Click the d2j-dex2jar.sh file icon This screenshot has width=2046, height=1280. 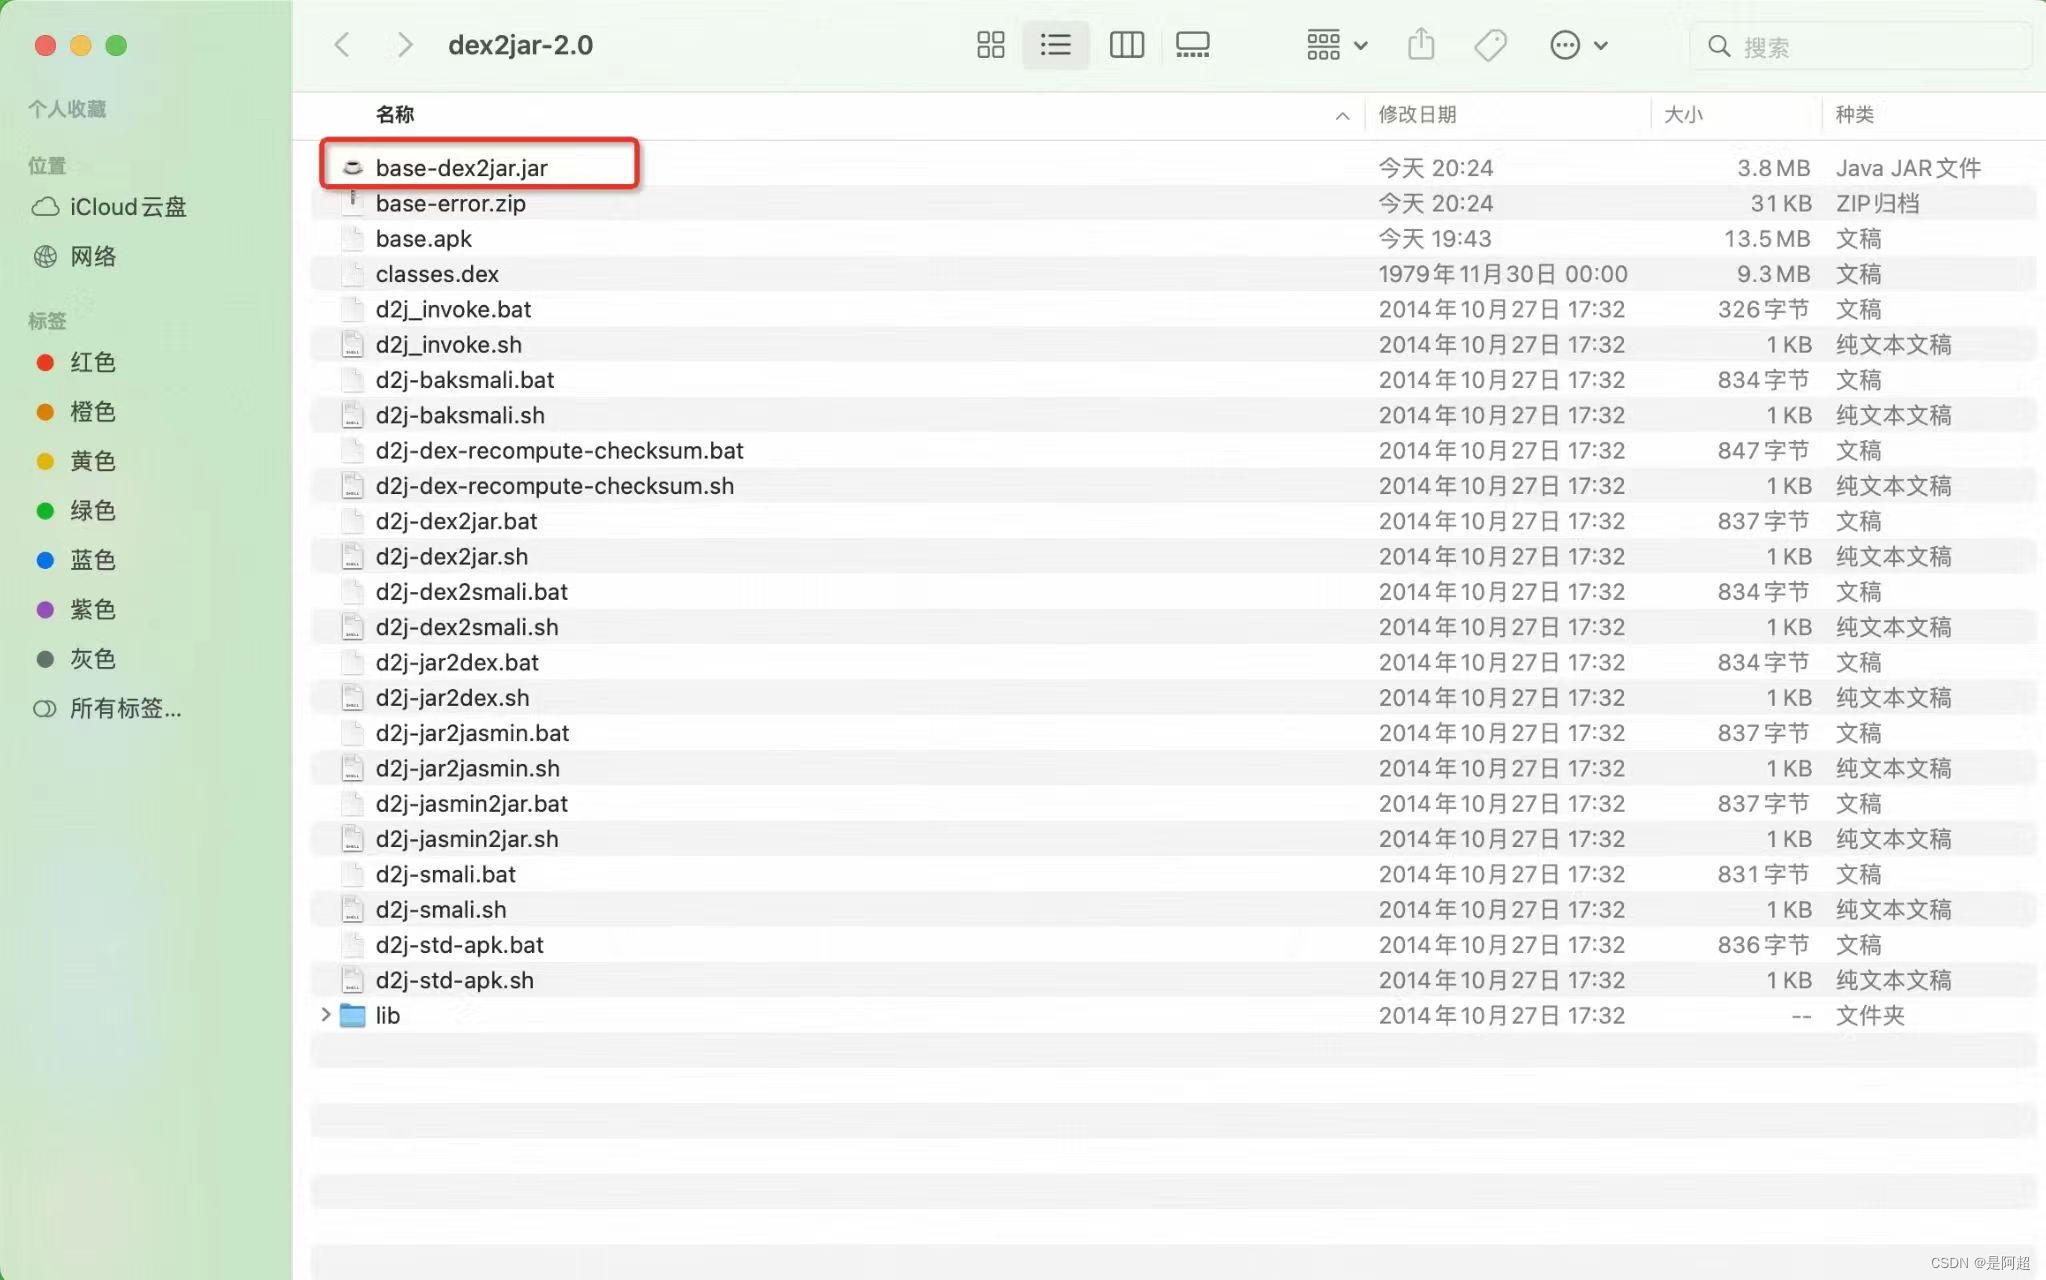tap(352, 557)
